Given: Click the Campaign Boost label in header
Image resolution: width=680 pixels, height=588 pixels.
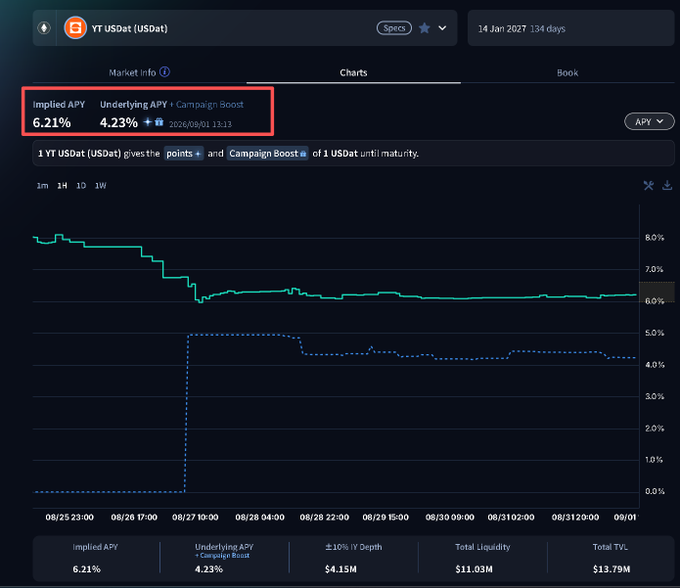Looking at the screenshot, I should (209, 105).
